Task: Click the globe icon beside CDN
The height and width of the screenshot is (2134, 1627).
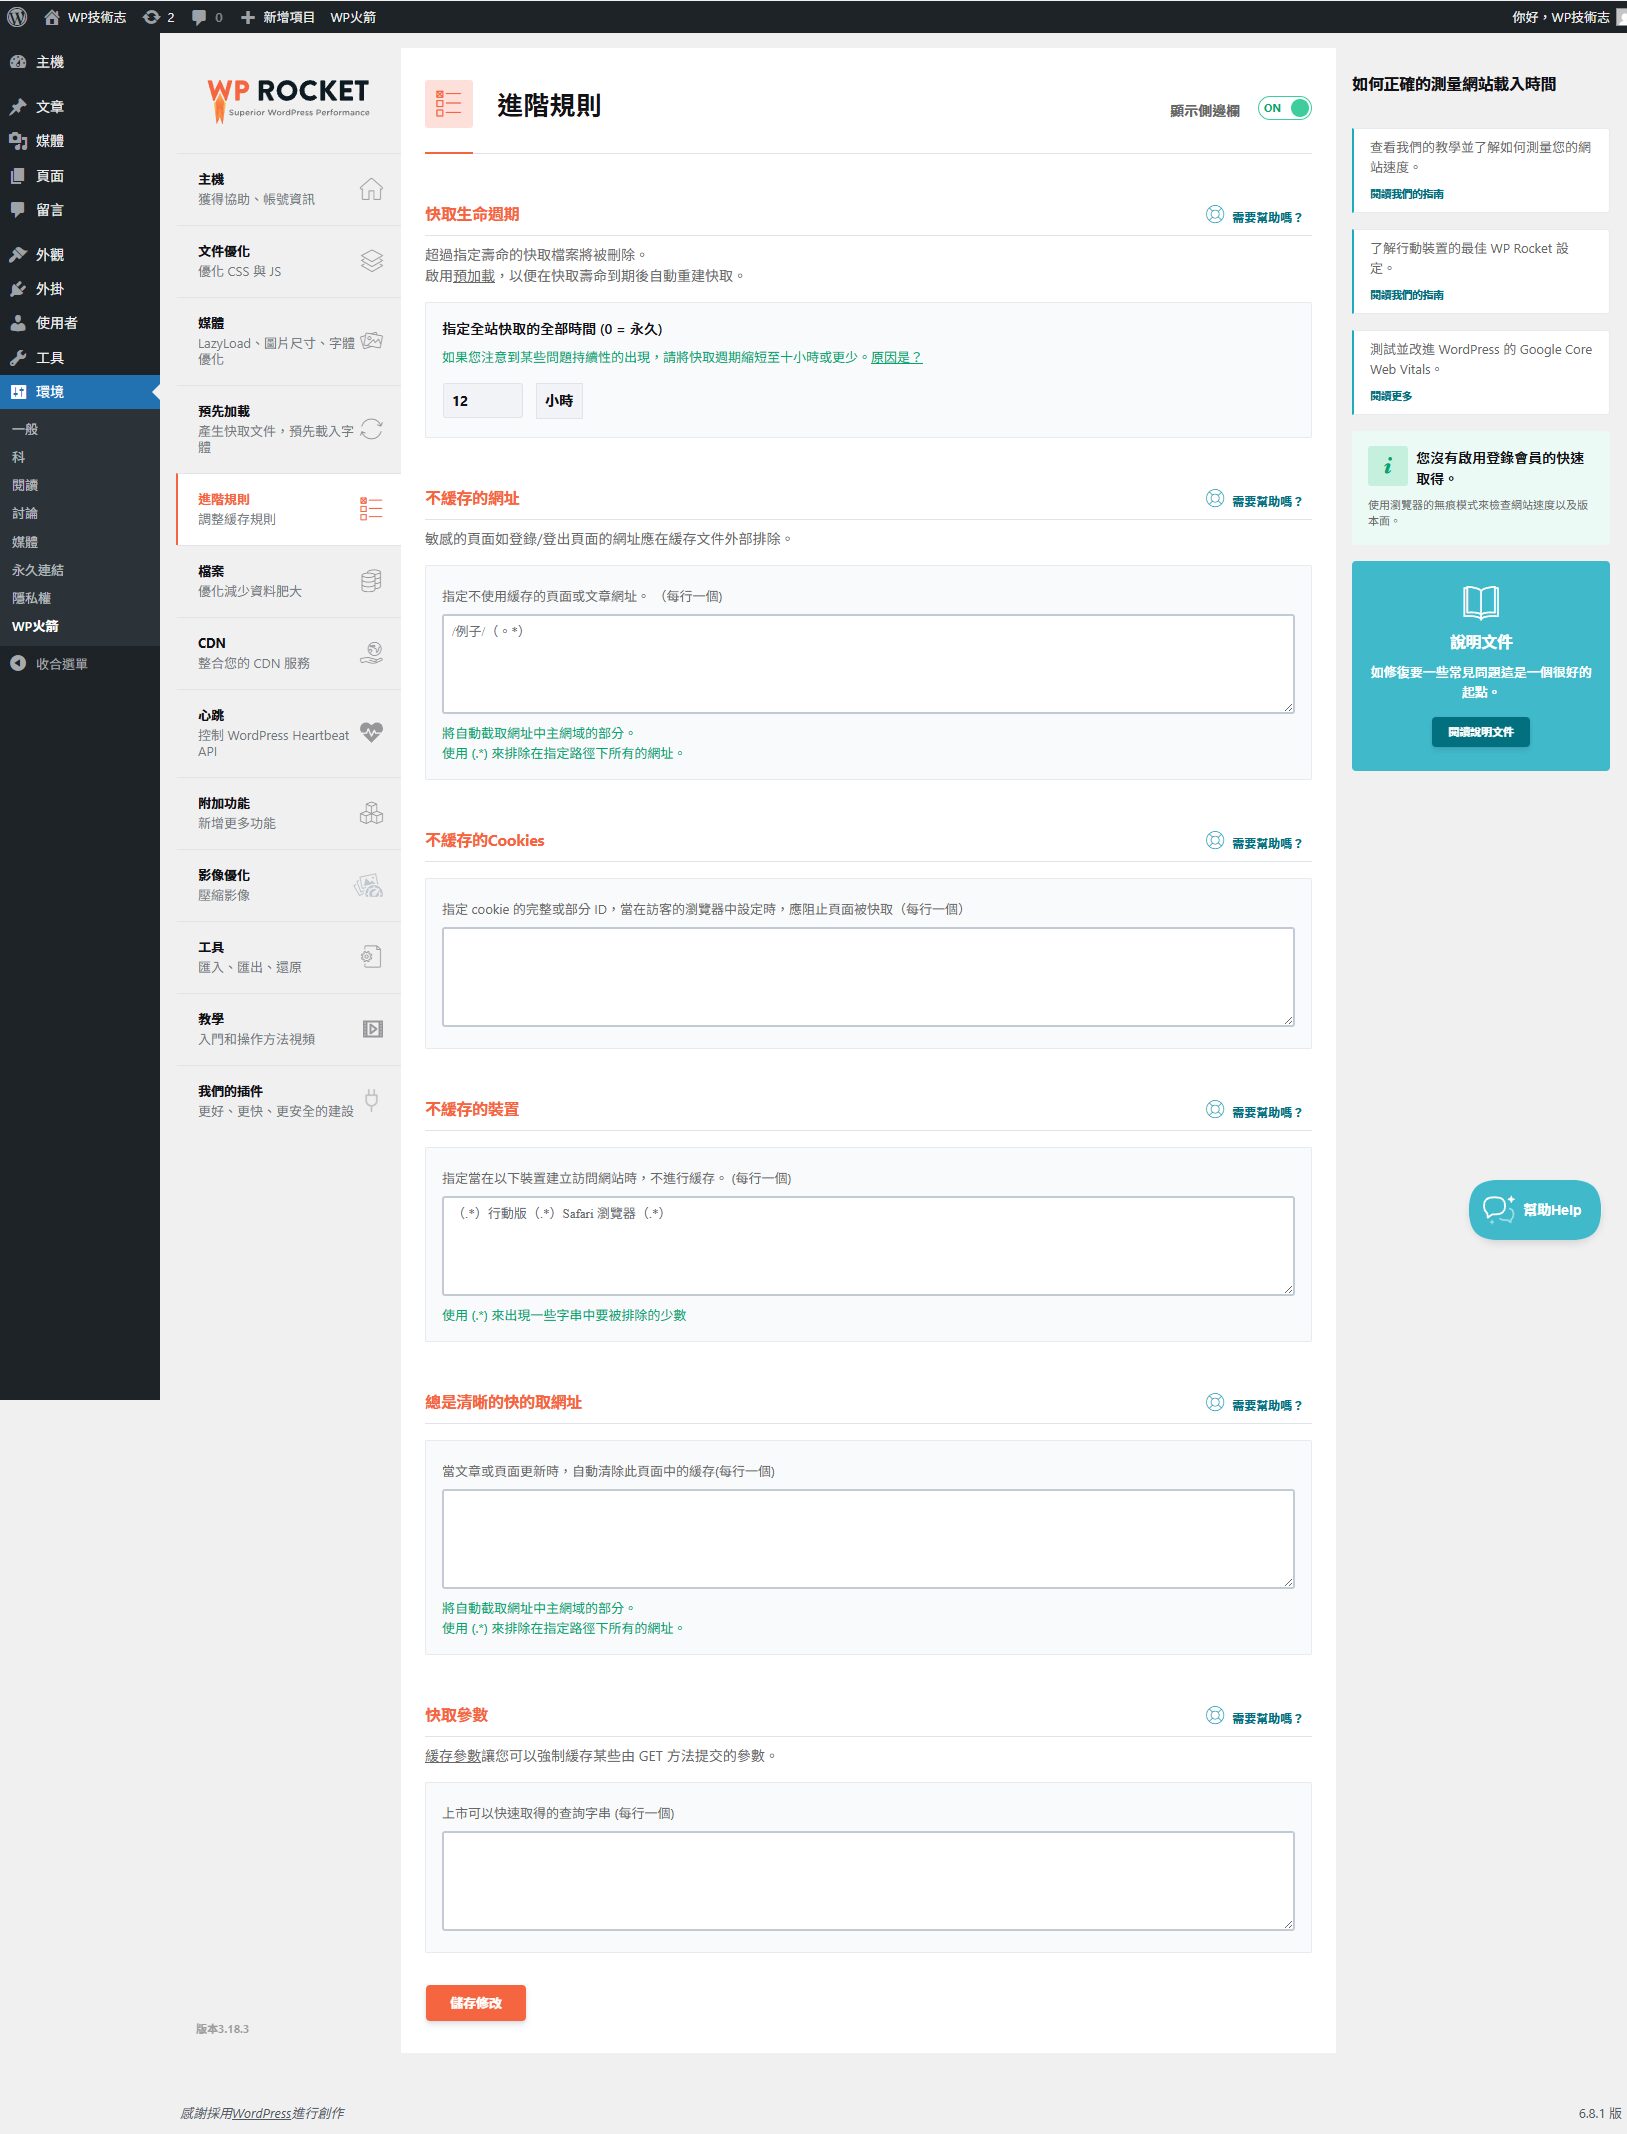Action: click(371, 653)
